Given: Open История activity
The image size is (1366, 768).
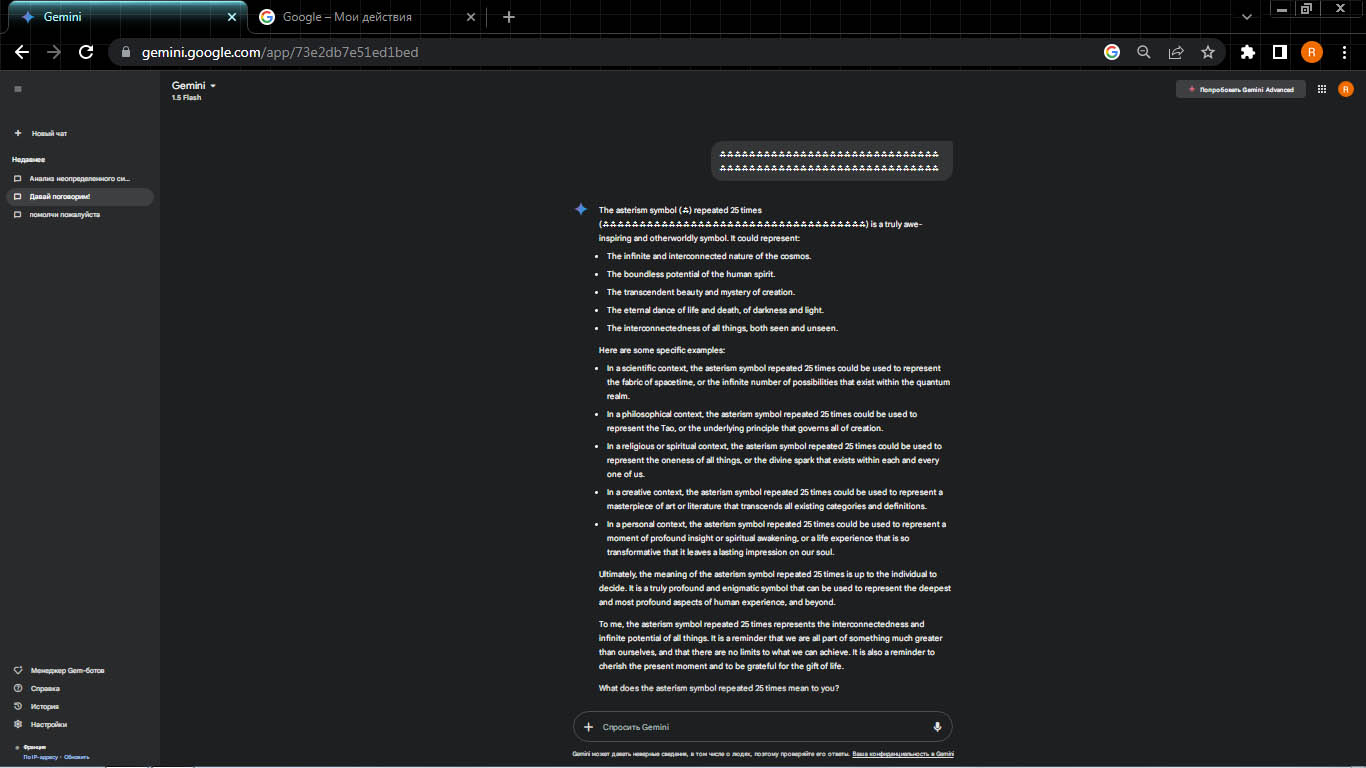Looking at the screenshot, I should pyautogui.click(x=37, y=706).
